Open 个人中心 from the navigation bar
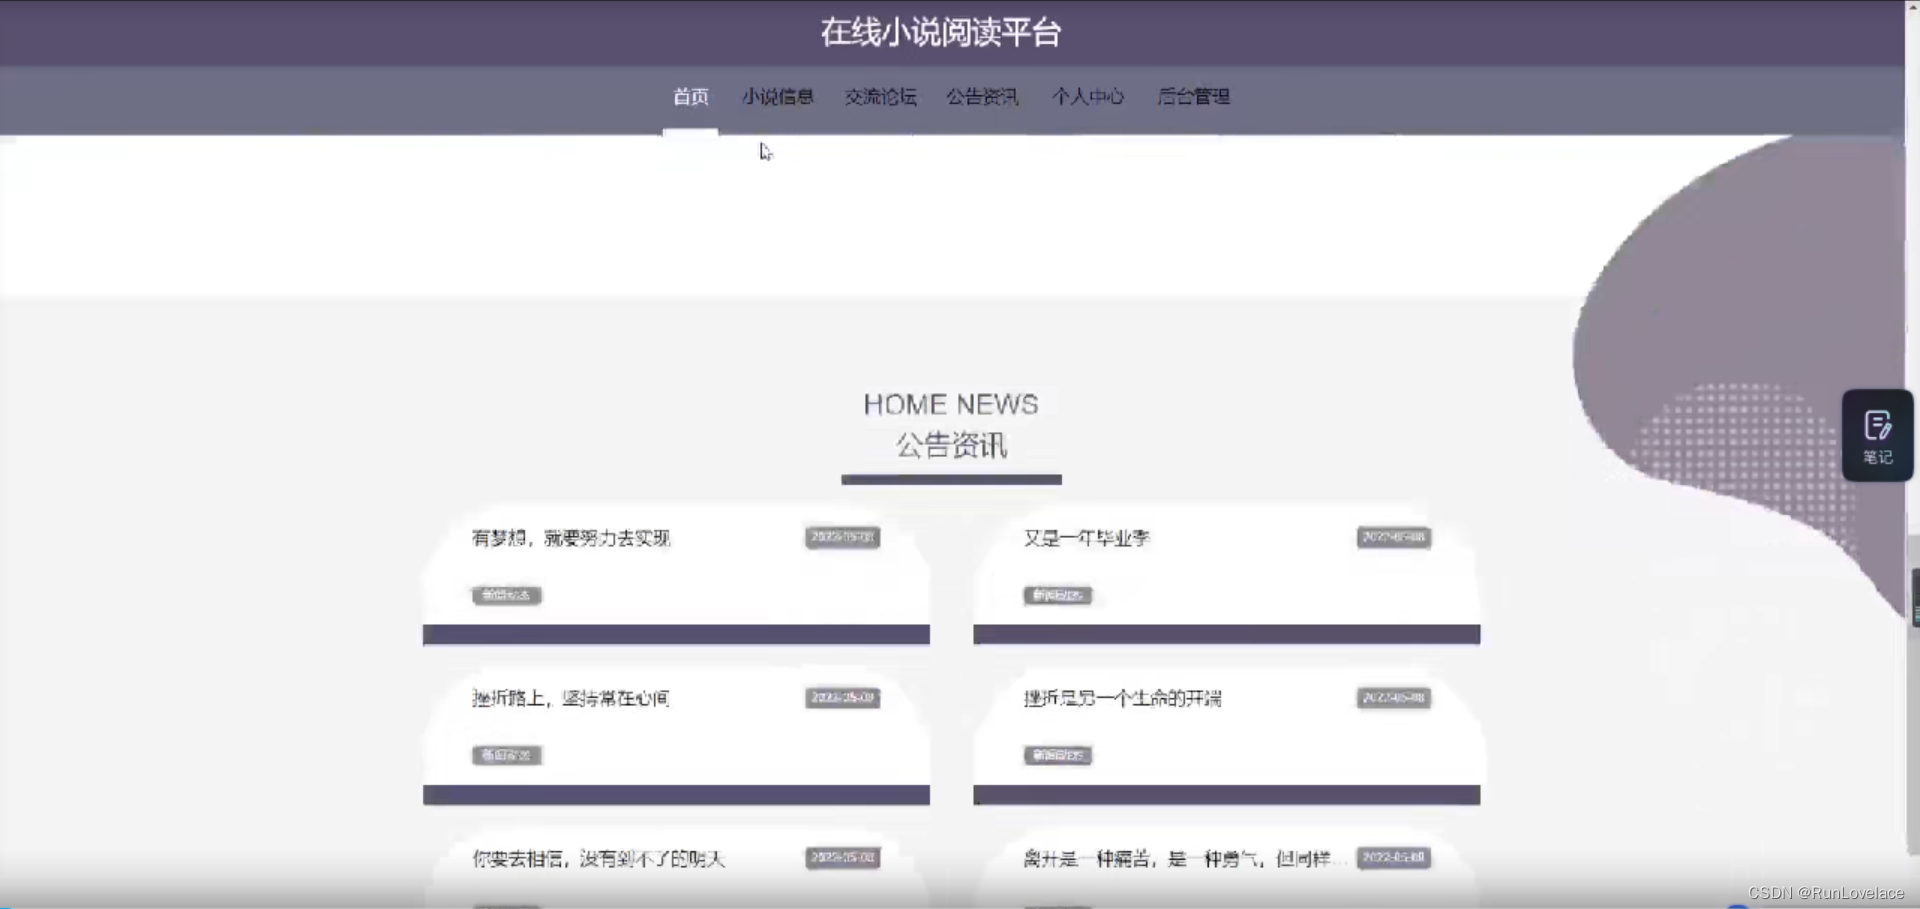Viewport: 1920px width, 909px height. (1088, 97)
